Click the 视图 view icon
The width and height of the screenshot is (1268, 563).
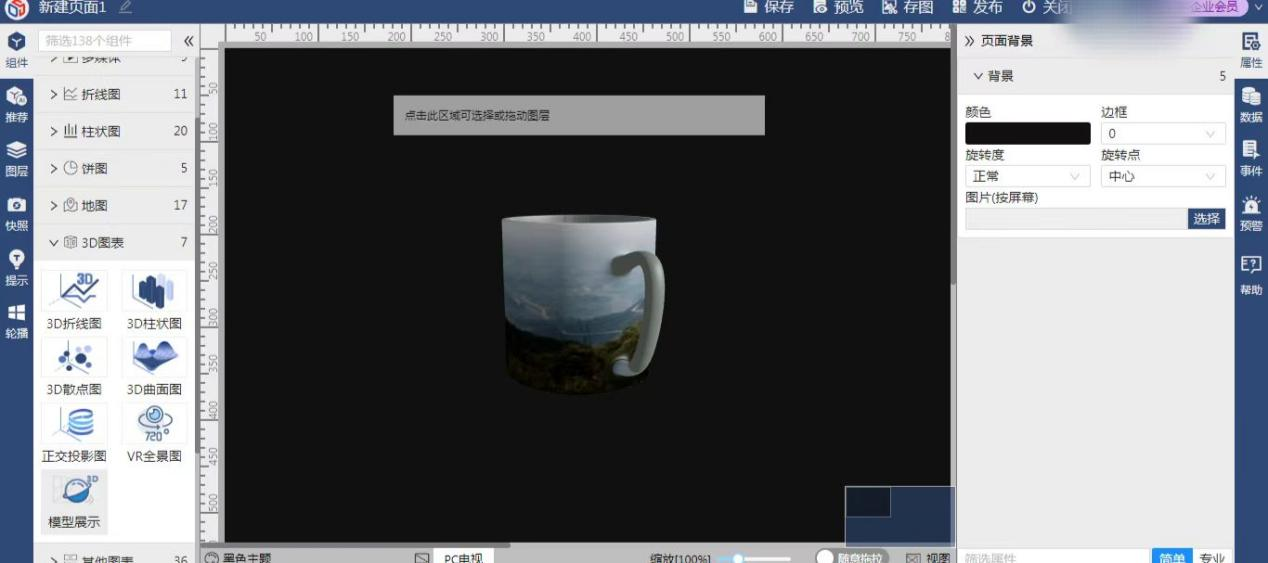(x=913, y=558)
